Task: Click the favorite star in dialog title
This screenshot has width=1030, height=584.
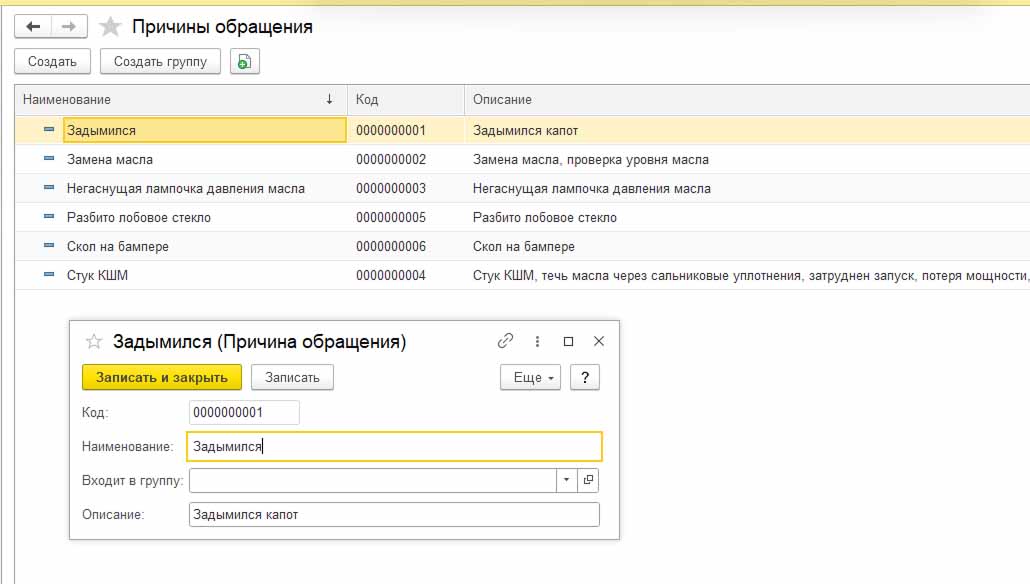Action: (94, 342)
